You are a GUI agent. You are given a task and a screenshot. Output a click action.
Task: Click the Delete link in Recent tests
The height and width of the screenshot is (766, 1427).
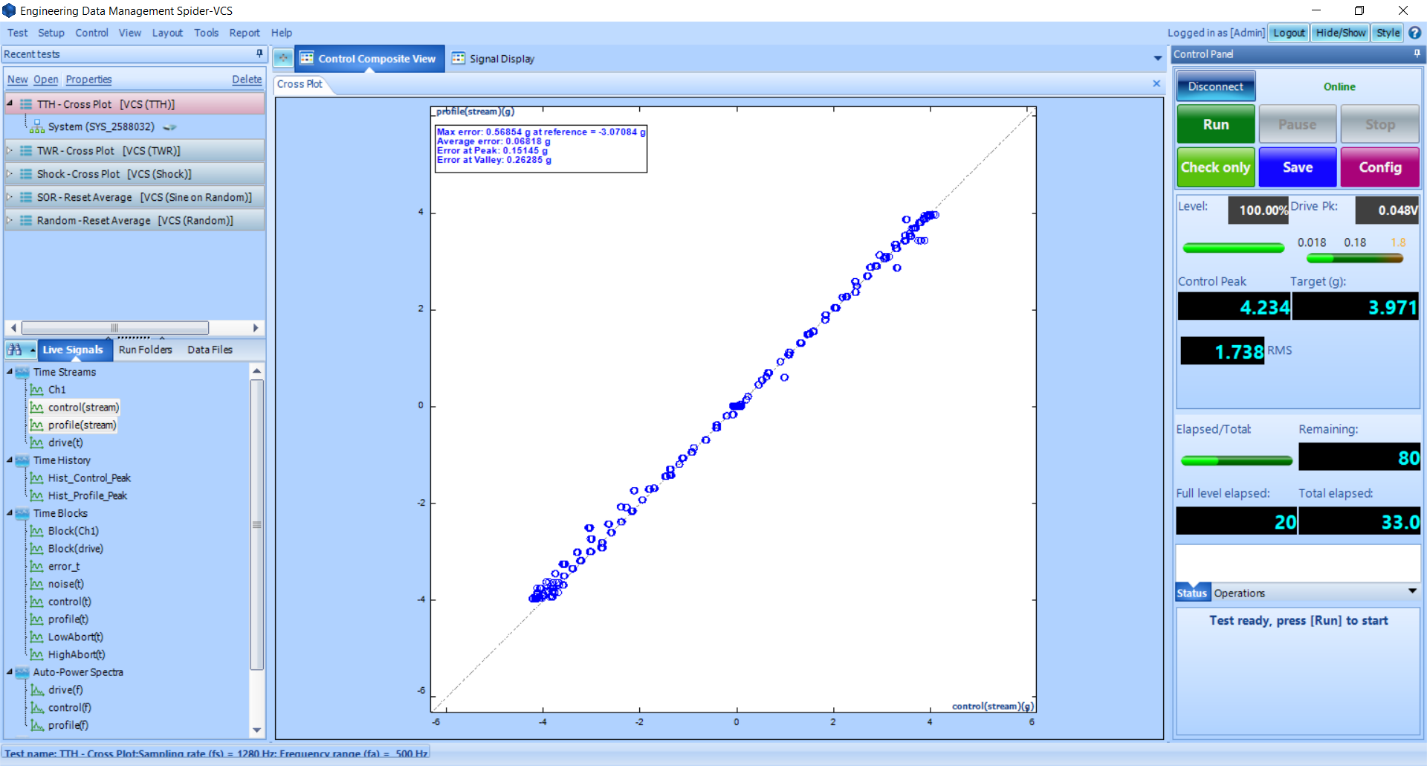coord(246,79)
